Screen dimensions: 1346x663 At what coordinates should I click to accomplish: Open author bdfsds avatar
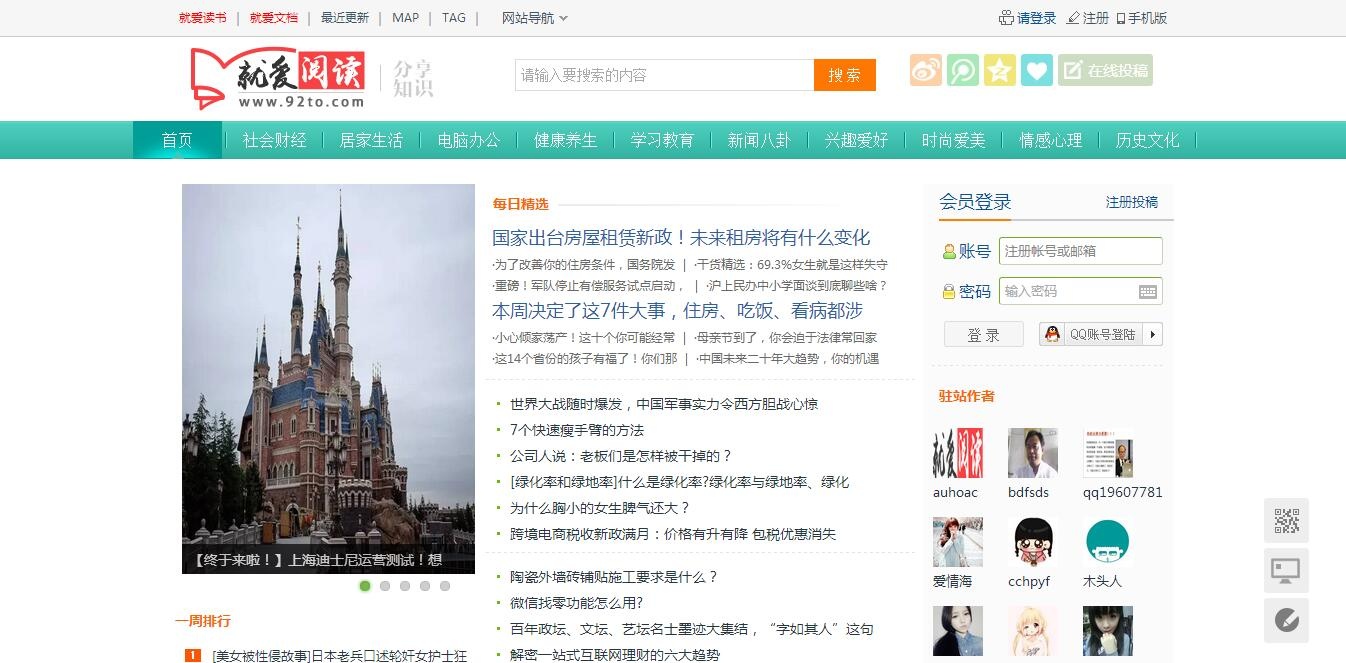coord(1033,453)
